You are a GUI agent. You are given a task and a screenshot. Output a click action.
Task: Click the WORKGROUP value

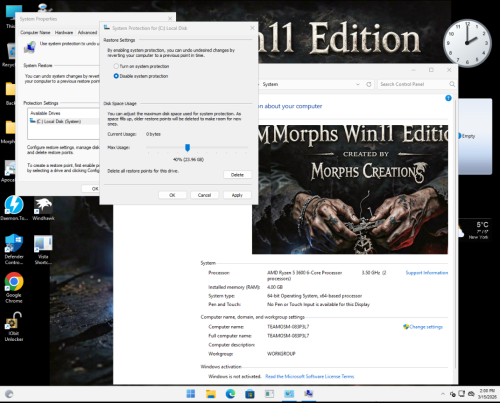[281, 354]
